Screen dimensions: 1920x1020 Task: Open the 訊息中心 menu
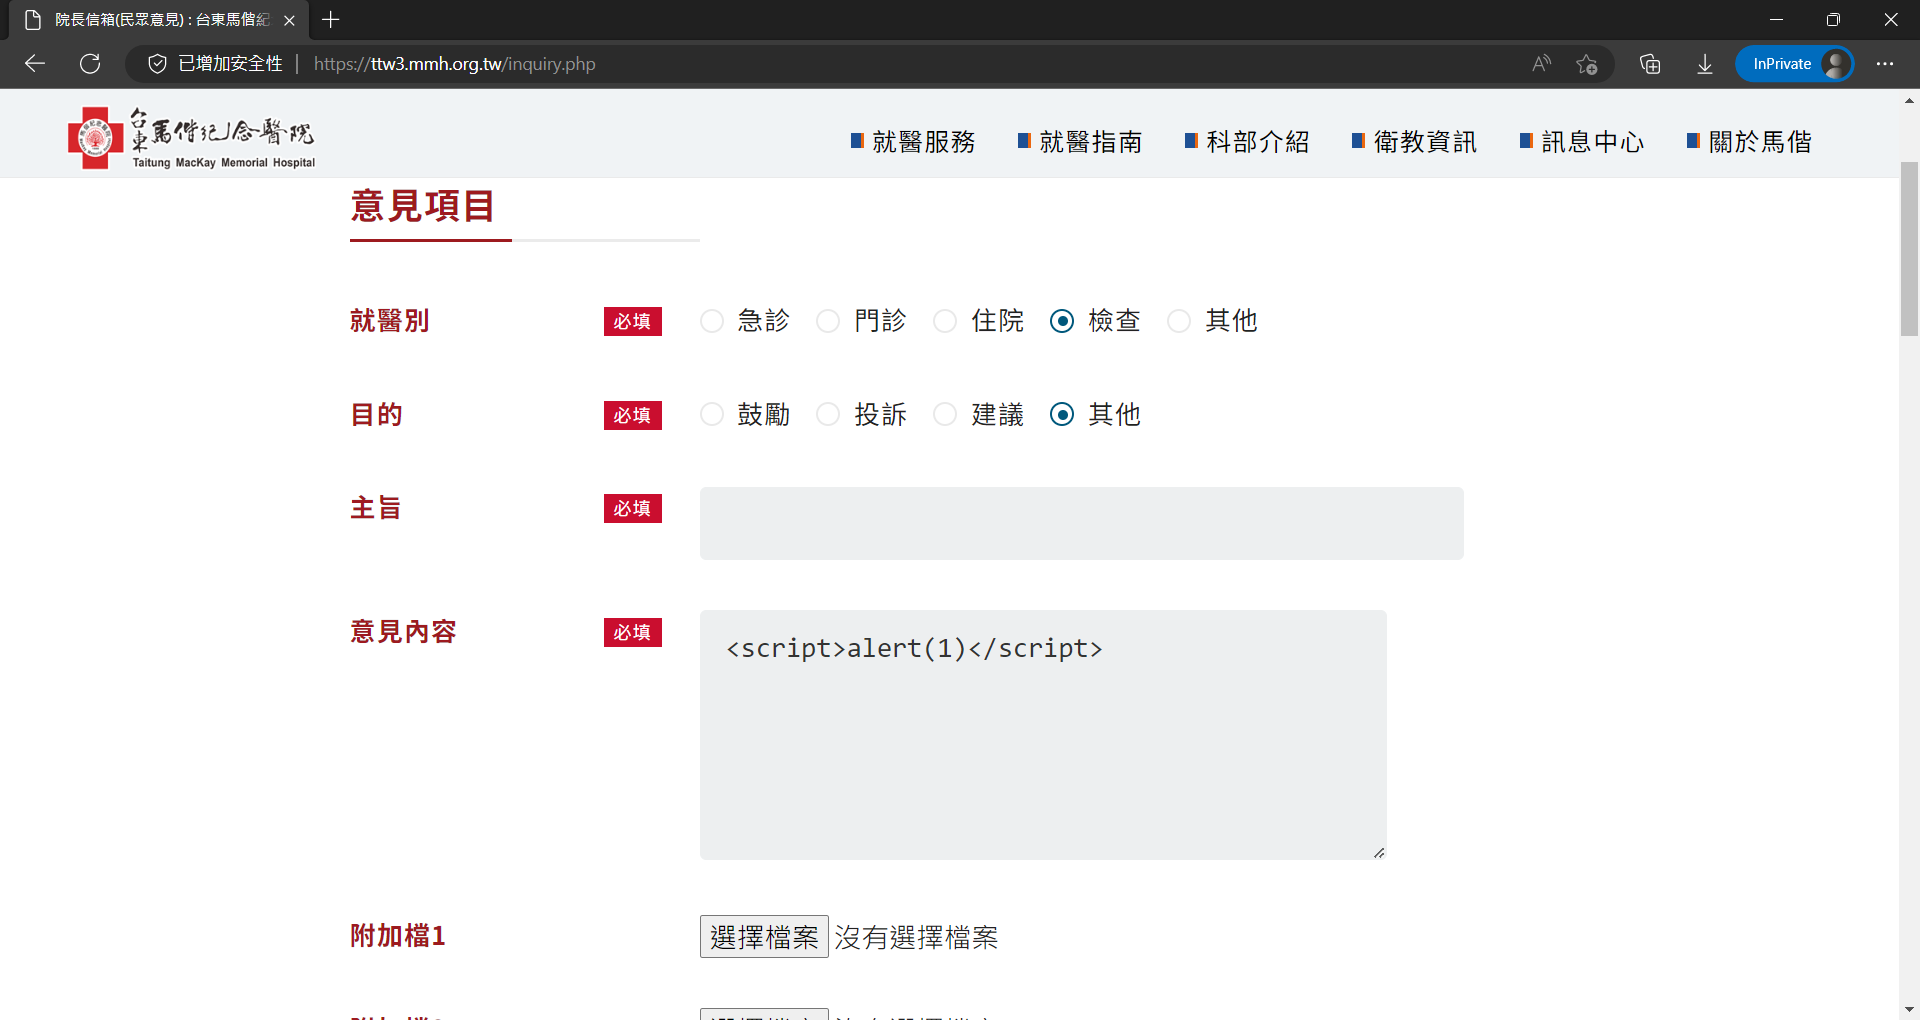[1582, 142]
